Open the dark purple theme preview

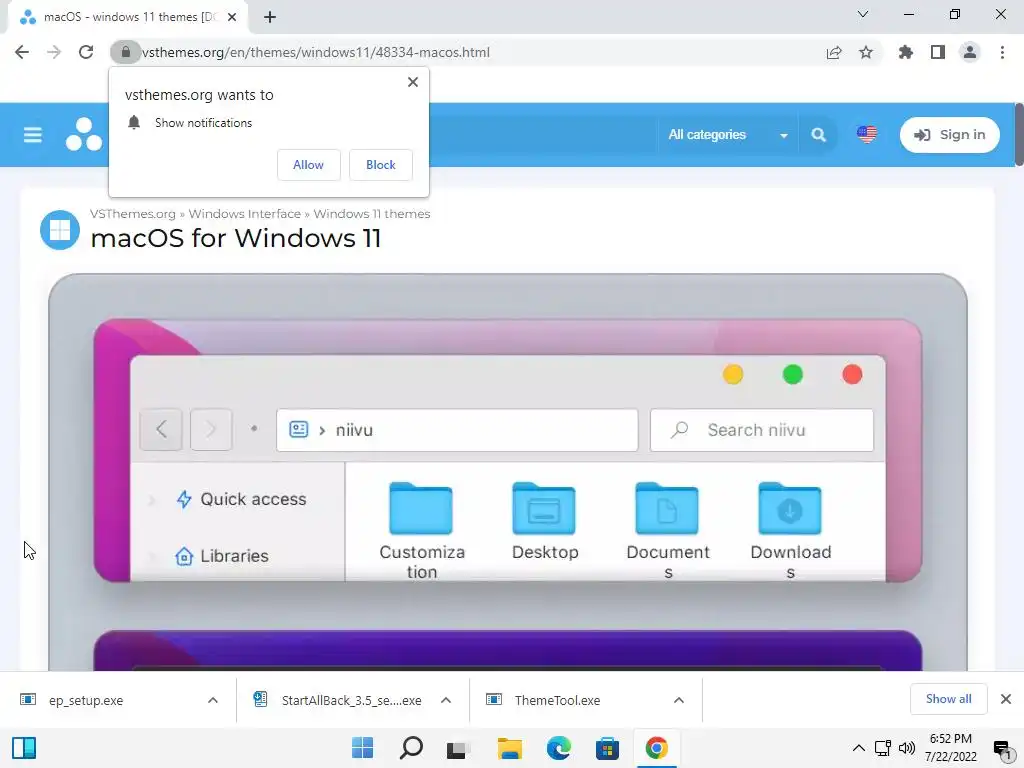(507, 650)
